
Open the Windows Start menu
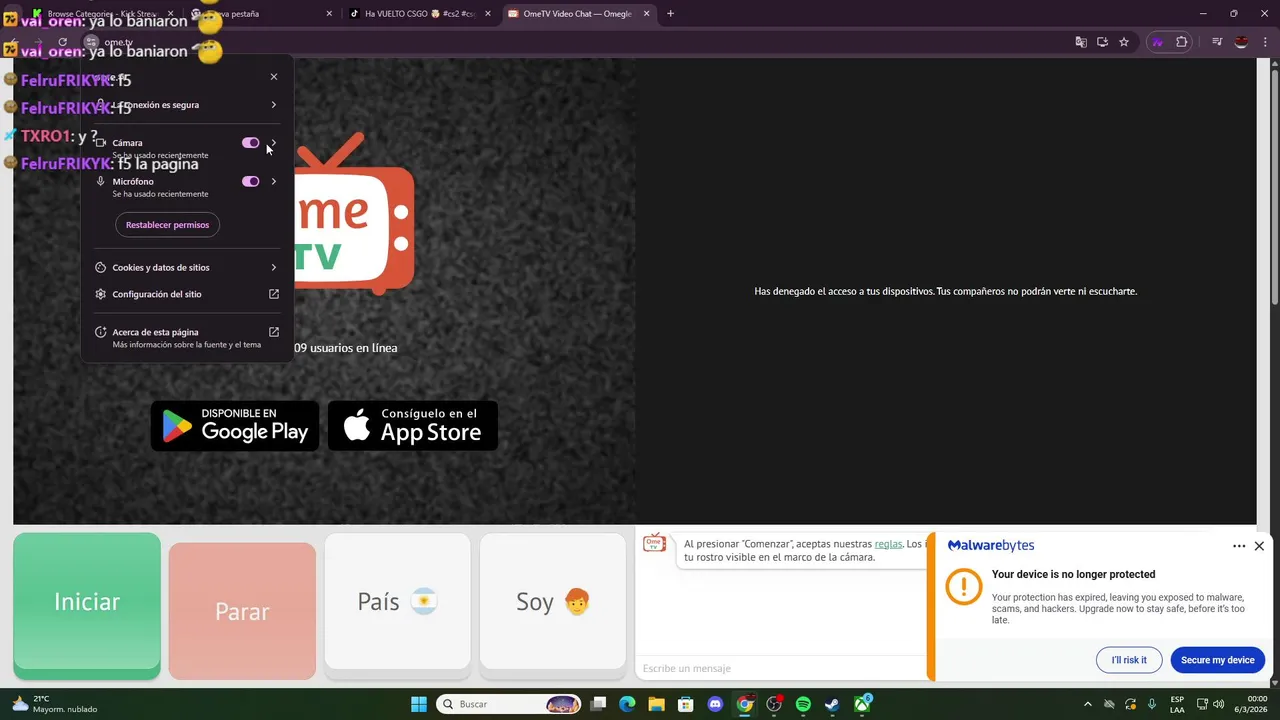tap(419, 704)
